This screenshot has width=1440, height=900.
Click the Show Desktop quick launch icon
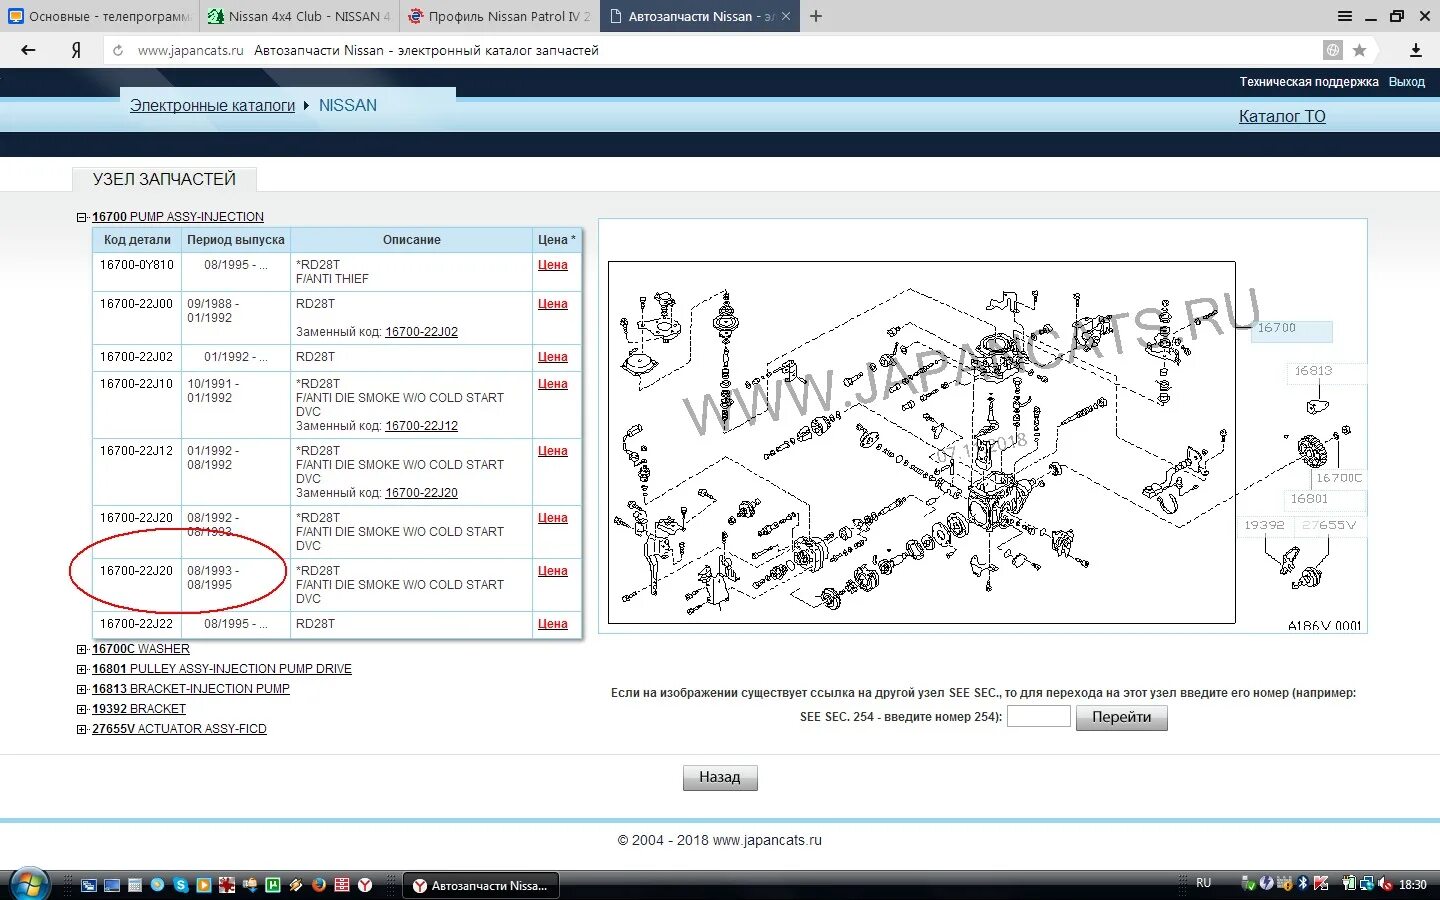(112, 885)
